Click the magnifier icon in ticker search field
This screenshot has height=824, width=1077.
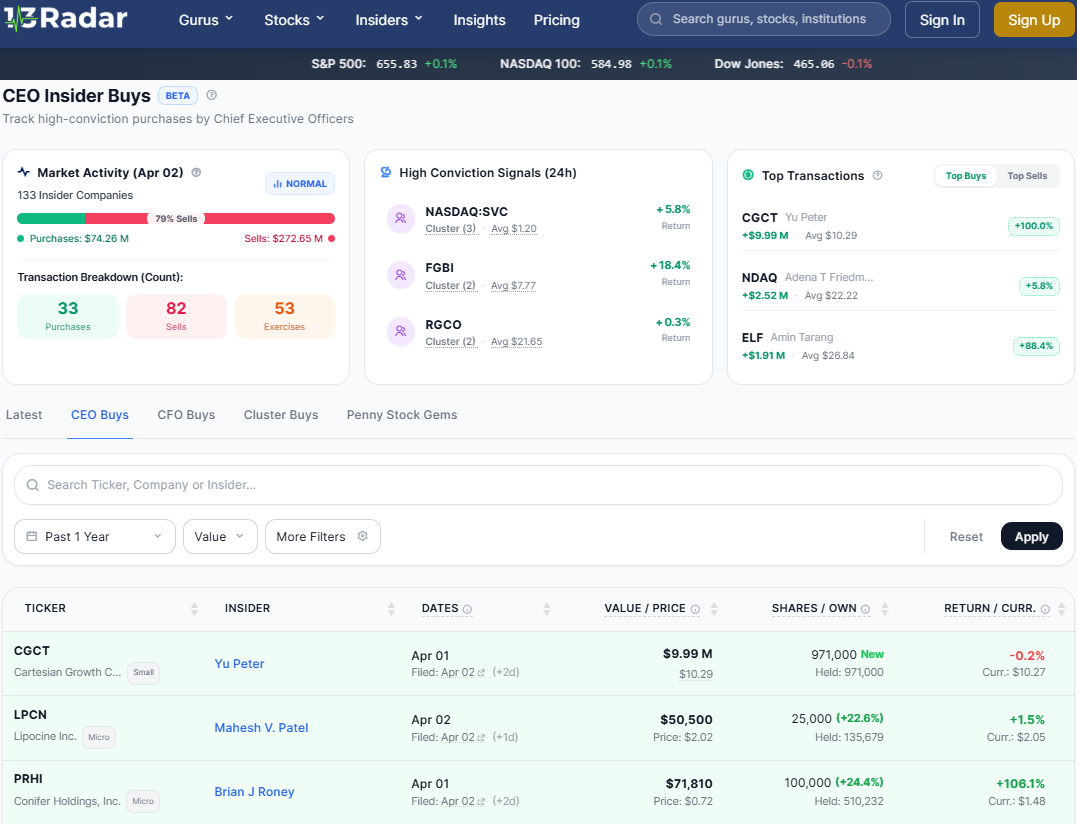pyautogui.click(x=32, y=485)
